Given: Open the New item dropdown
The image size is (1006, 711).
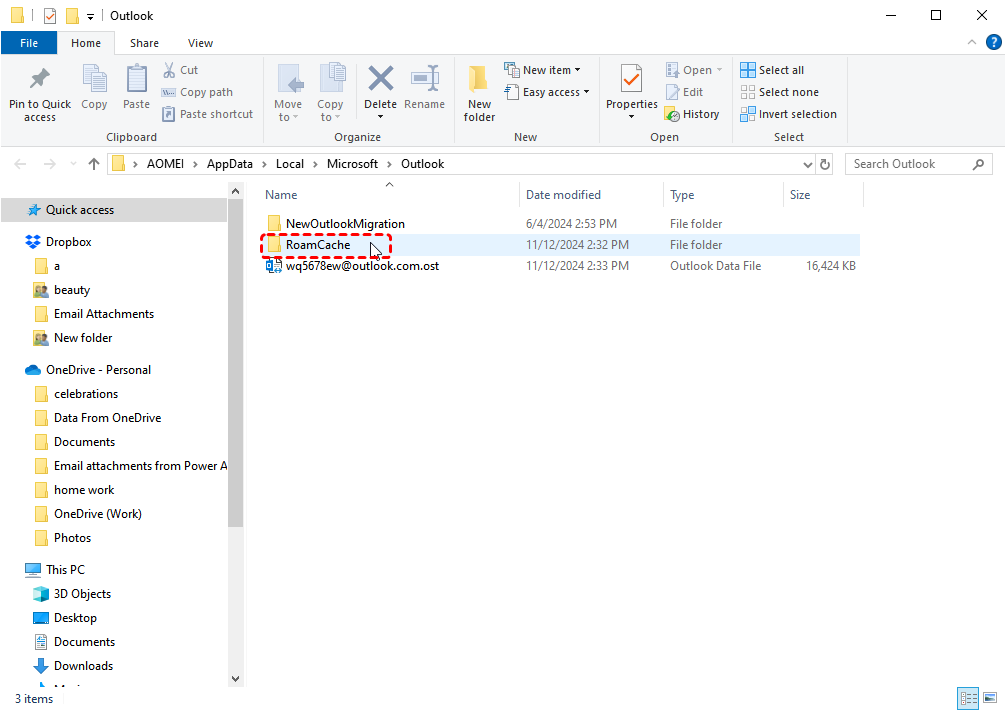Looking at the screenshot, I should [x=543, y=70].
